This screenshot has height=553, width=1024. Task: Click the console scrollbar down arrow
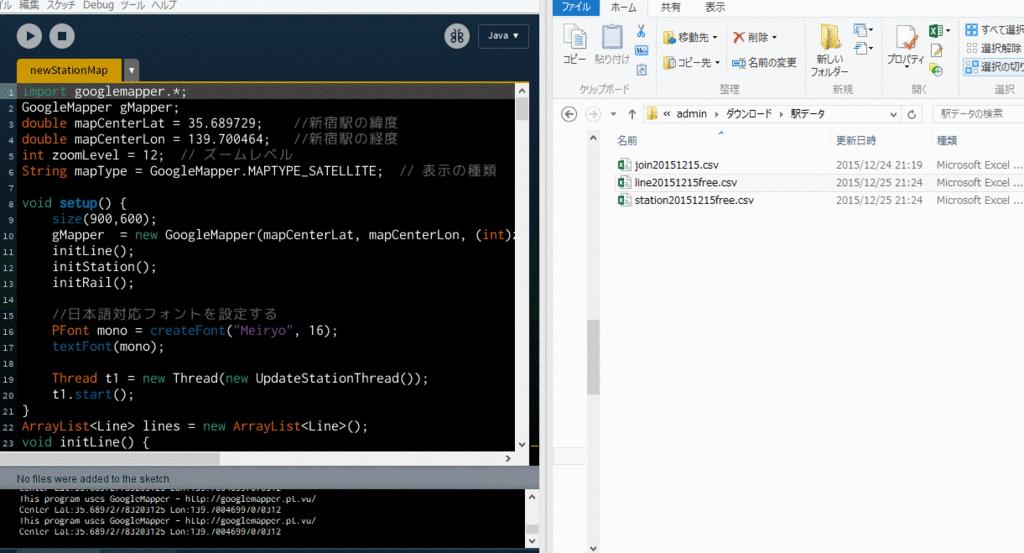tap(532, 541)
